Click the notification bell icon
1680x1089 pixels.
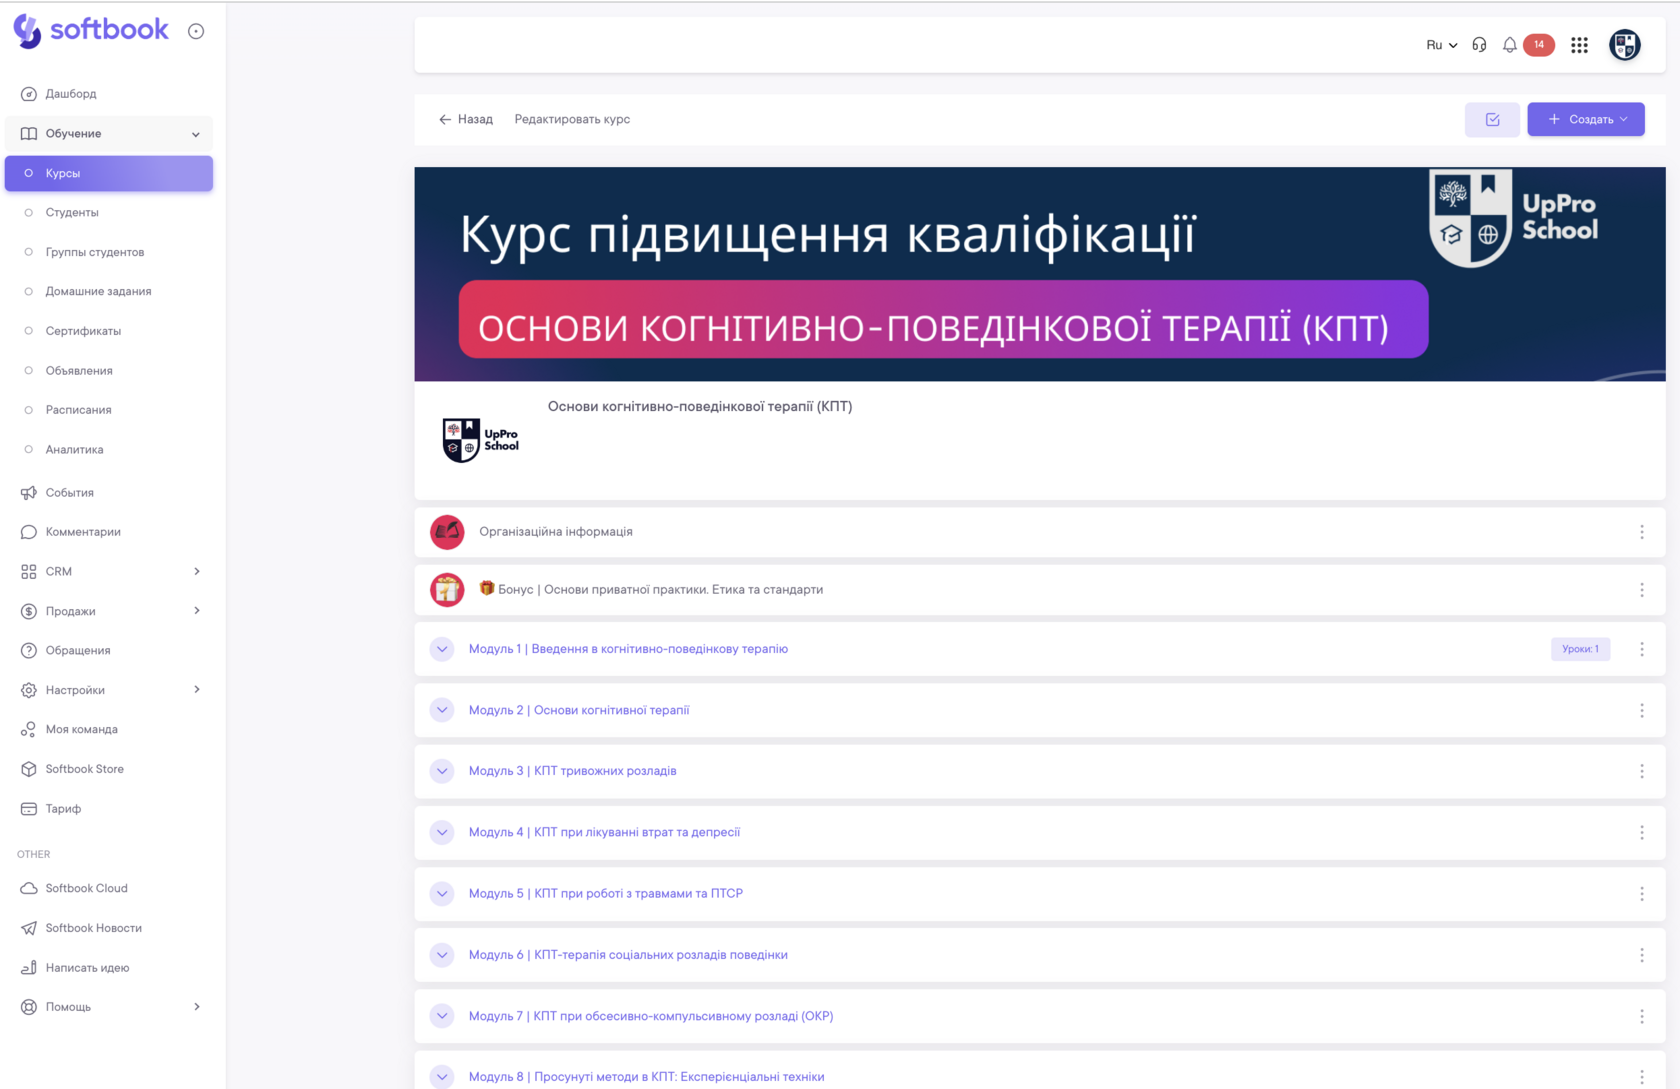(x=1509, y=45)
